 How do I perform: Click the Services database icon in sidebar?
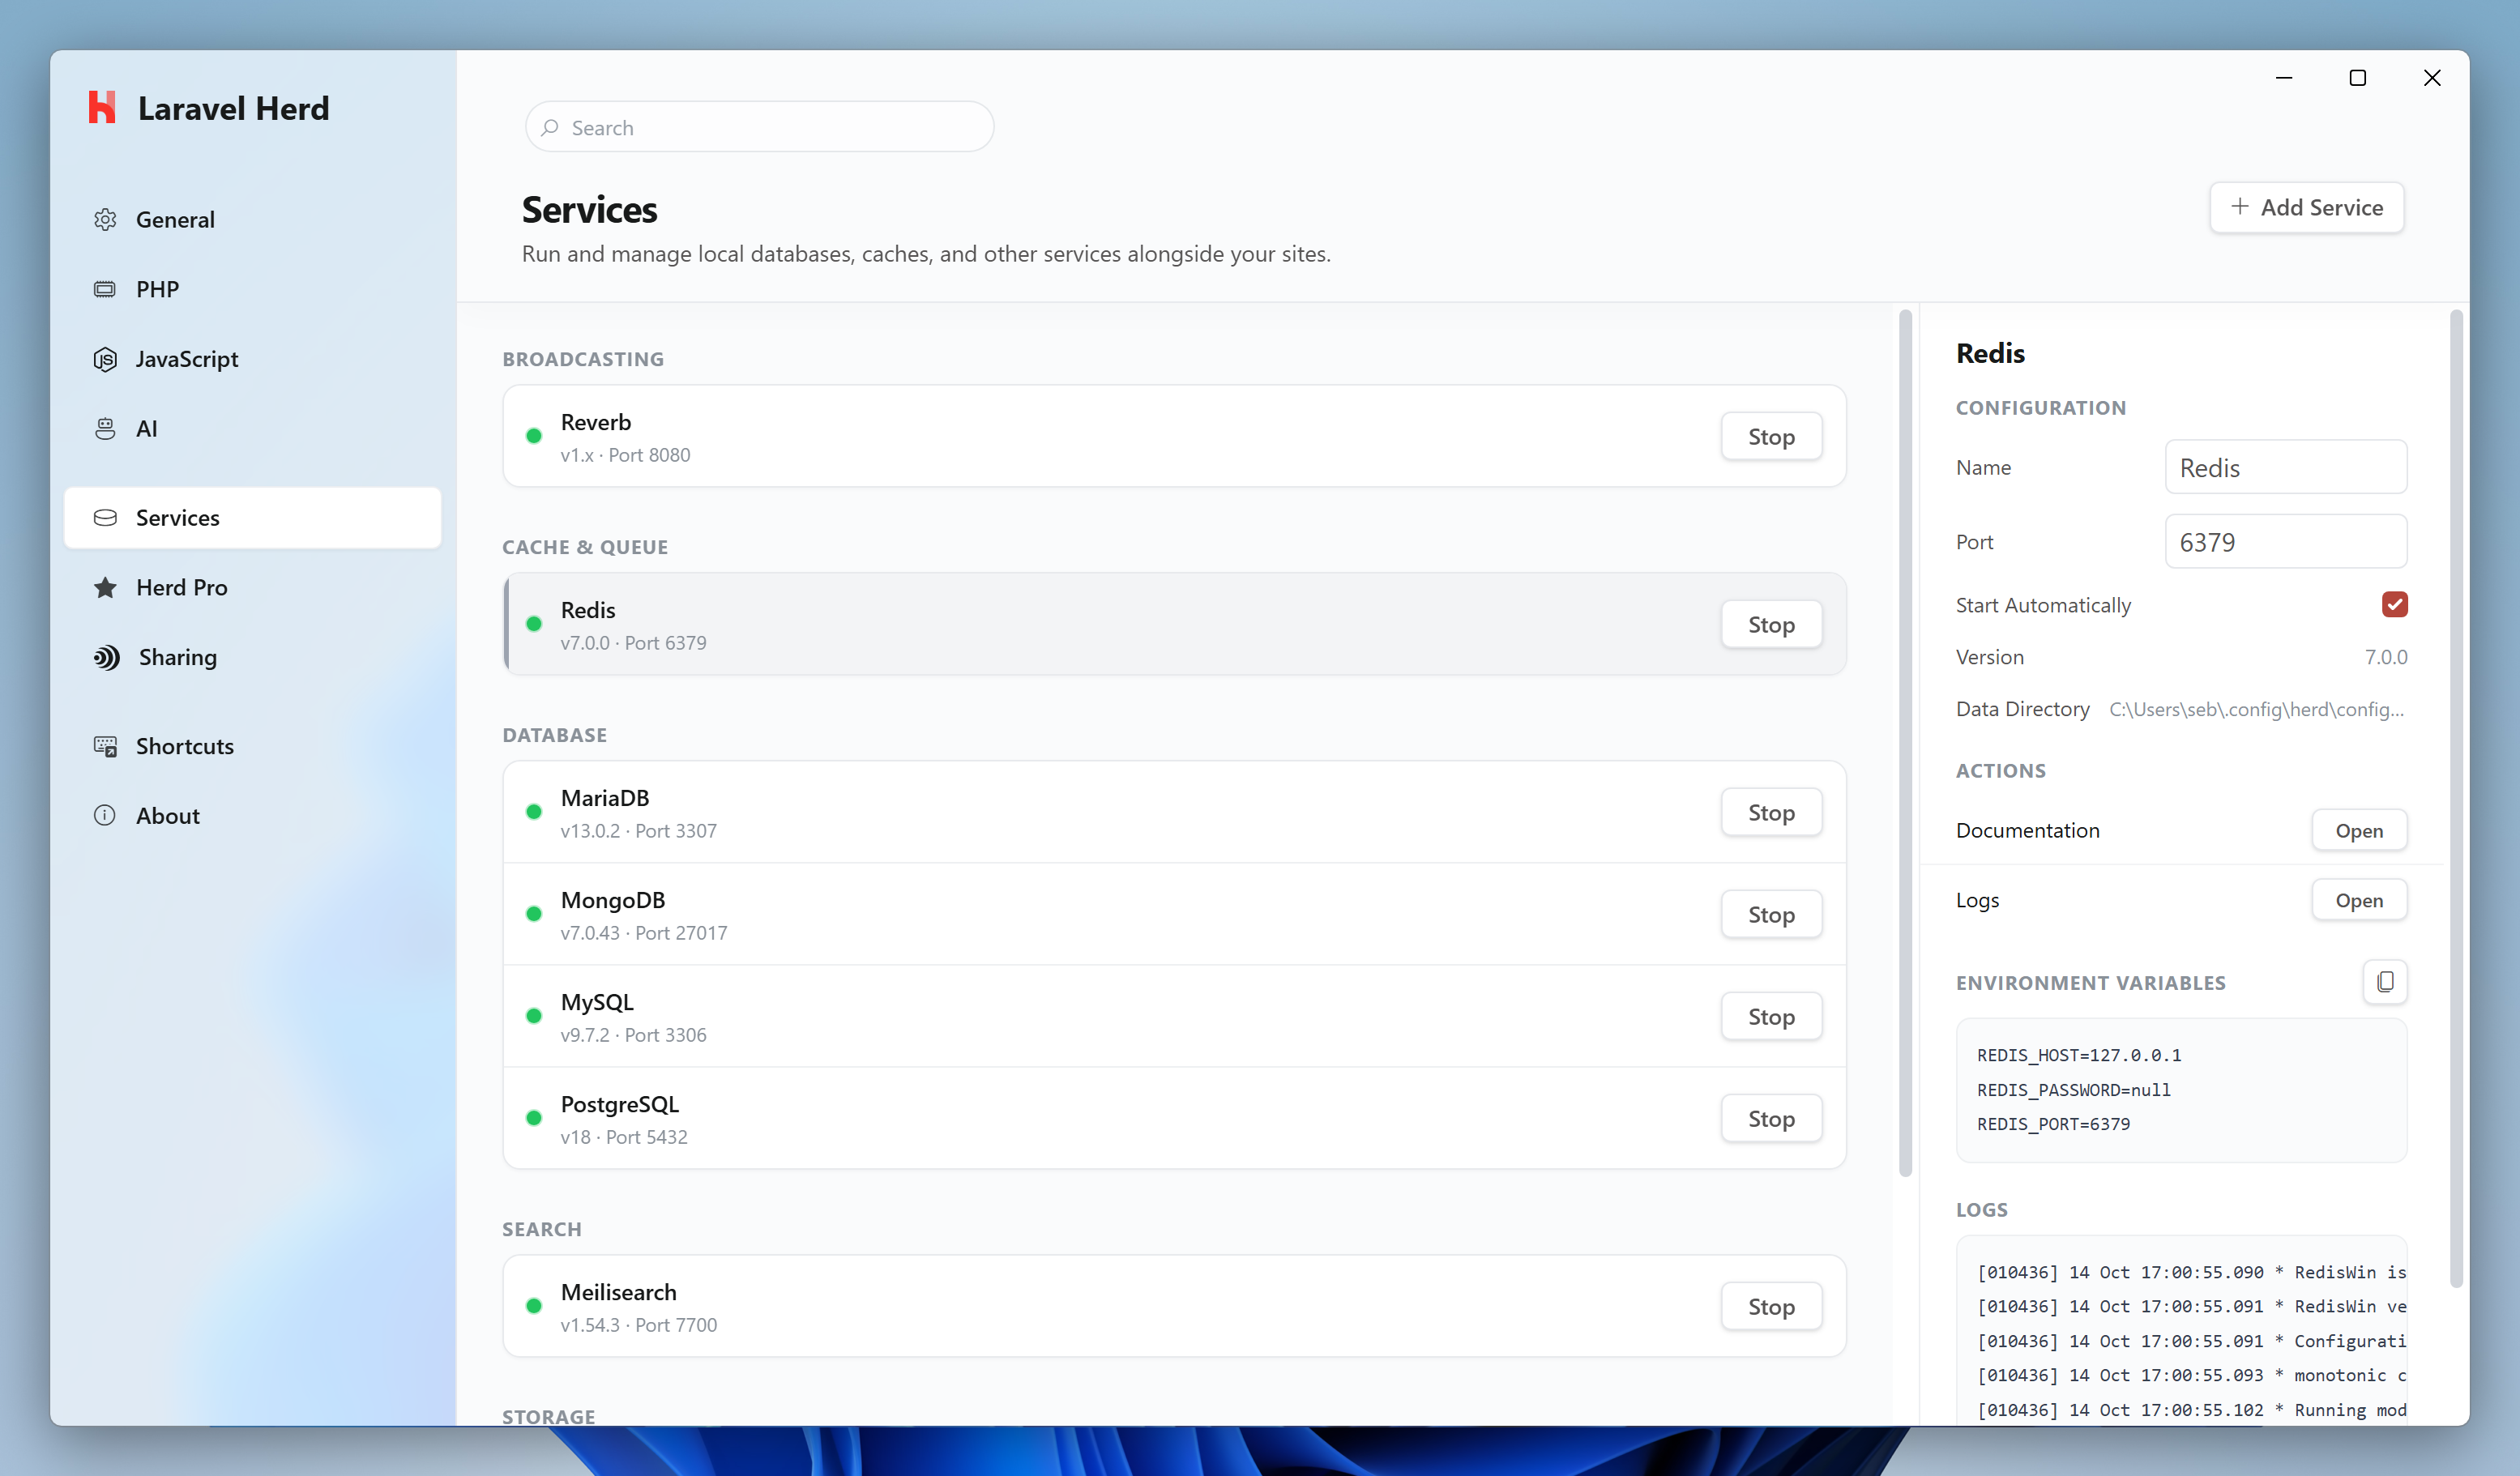click(105, 517)
